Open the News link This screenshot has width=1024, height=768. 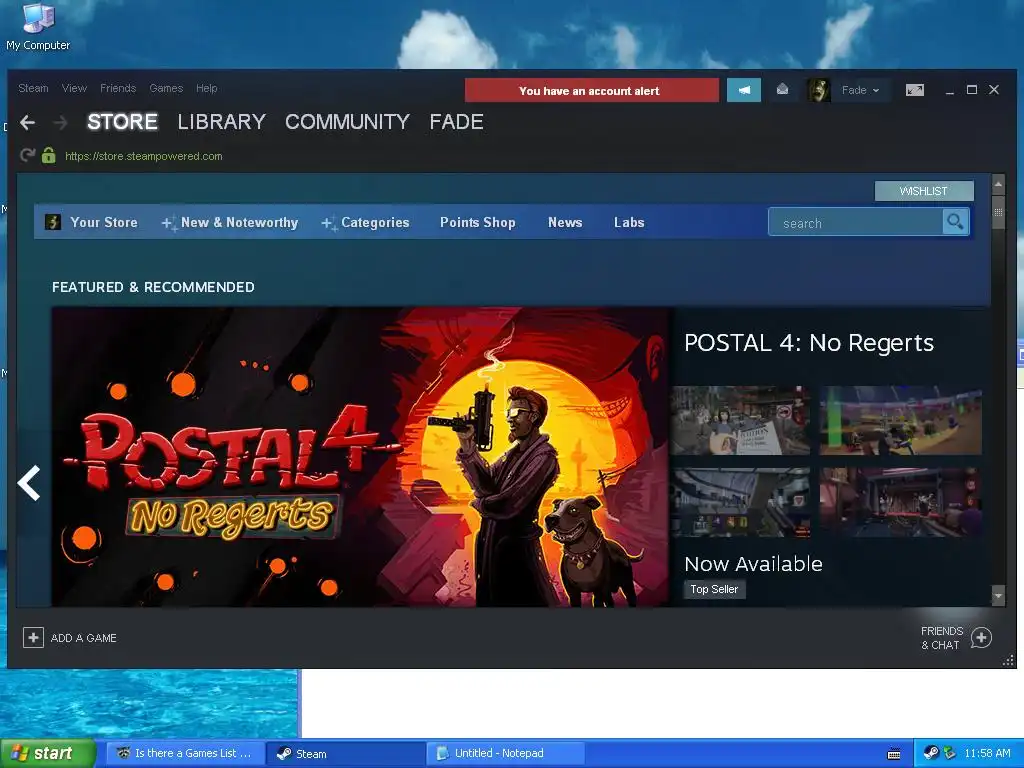click(565, 222)
